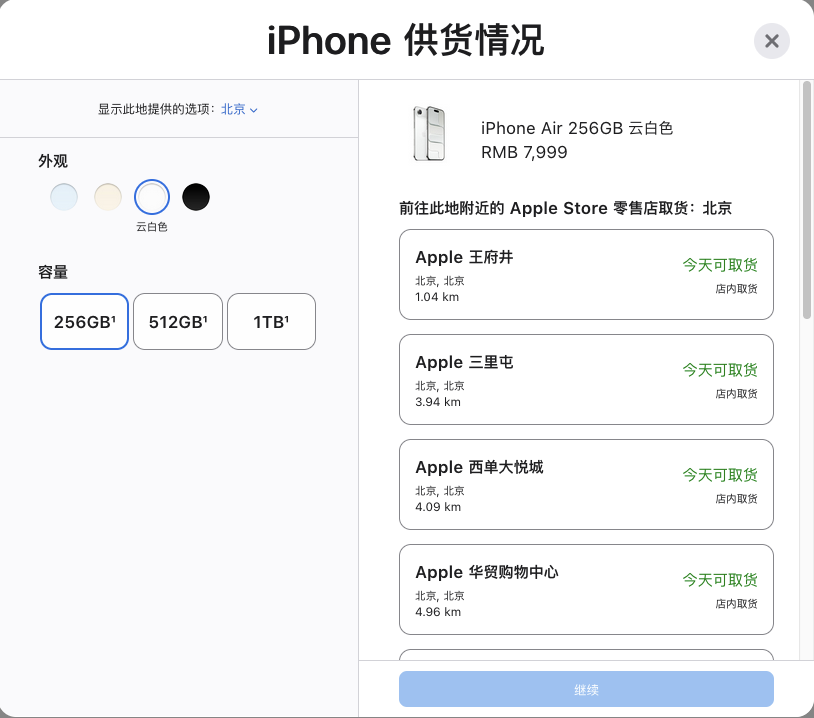Click the store list vertical scrollbar
This screenshot has height=718, width=814.
806,200
